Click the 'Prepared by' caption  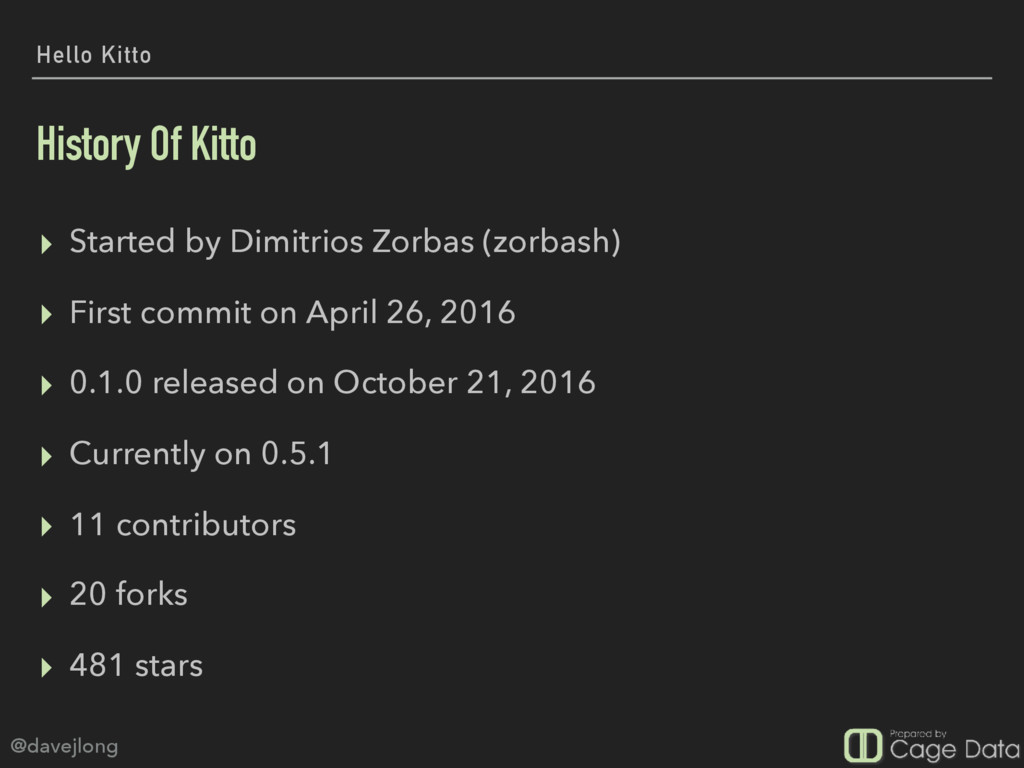(x=918, y=733)
